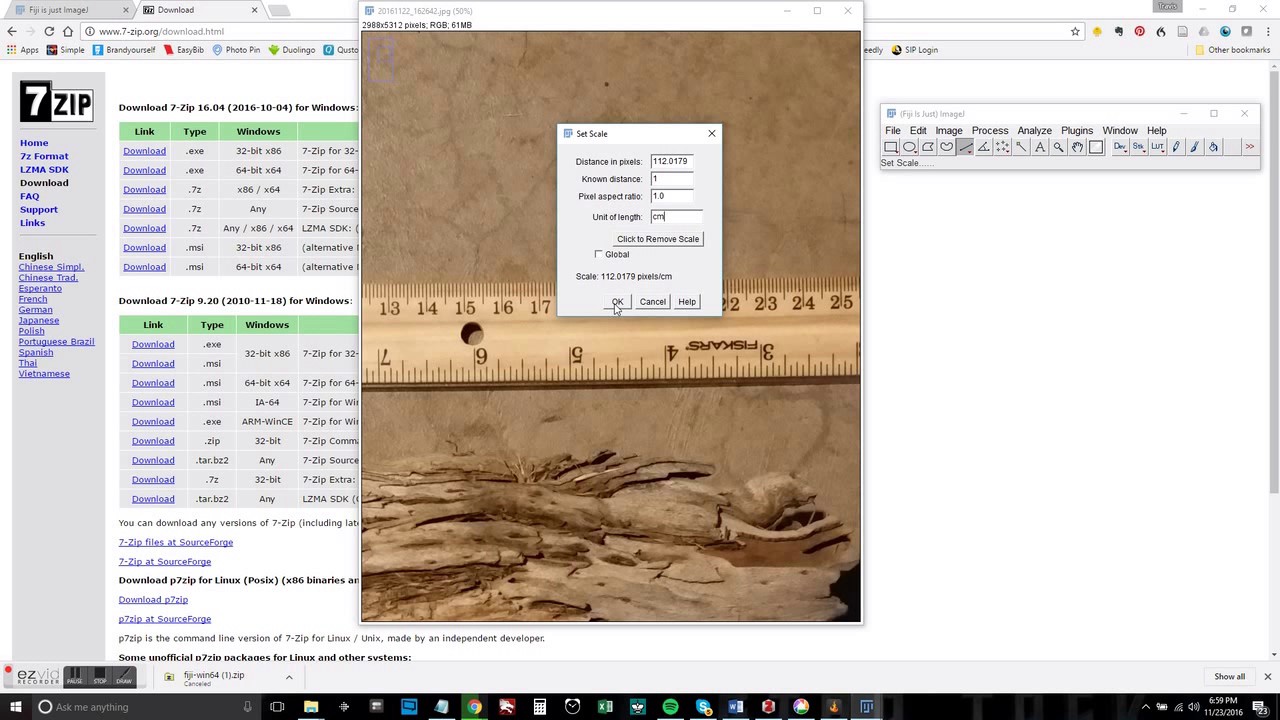Open the Duolingo bookmark
The width and height of the screenshot is (1280, 720).
pos(292,50)
